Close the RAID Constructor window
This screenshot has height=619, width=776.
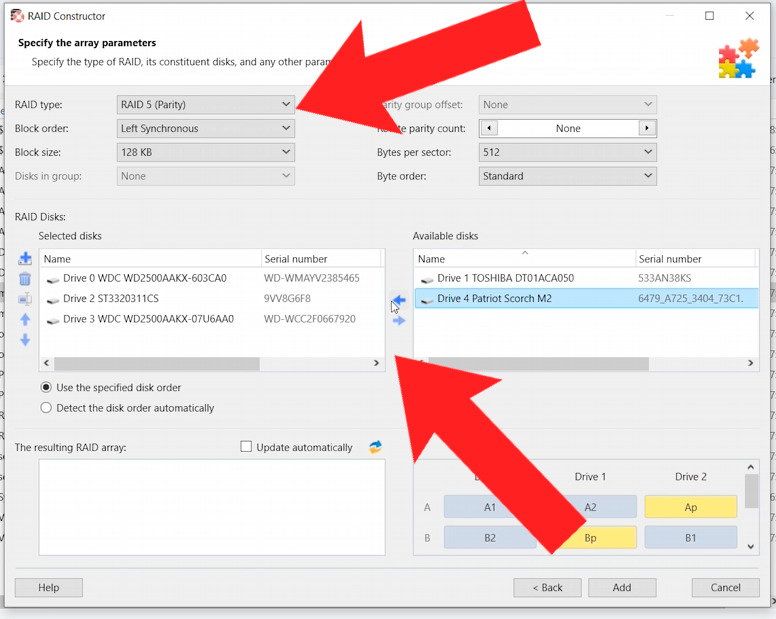pos(749,16)
